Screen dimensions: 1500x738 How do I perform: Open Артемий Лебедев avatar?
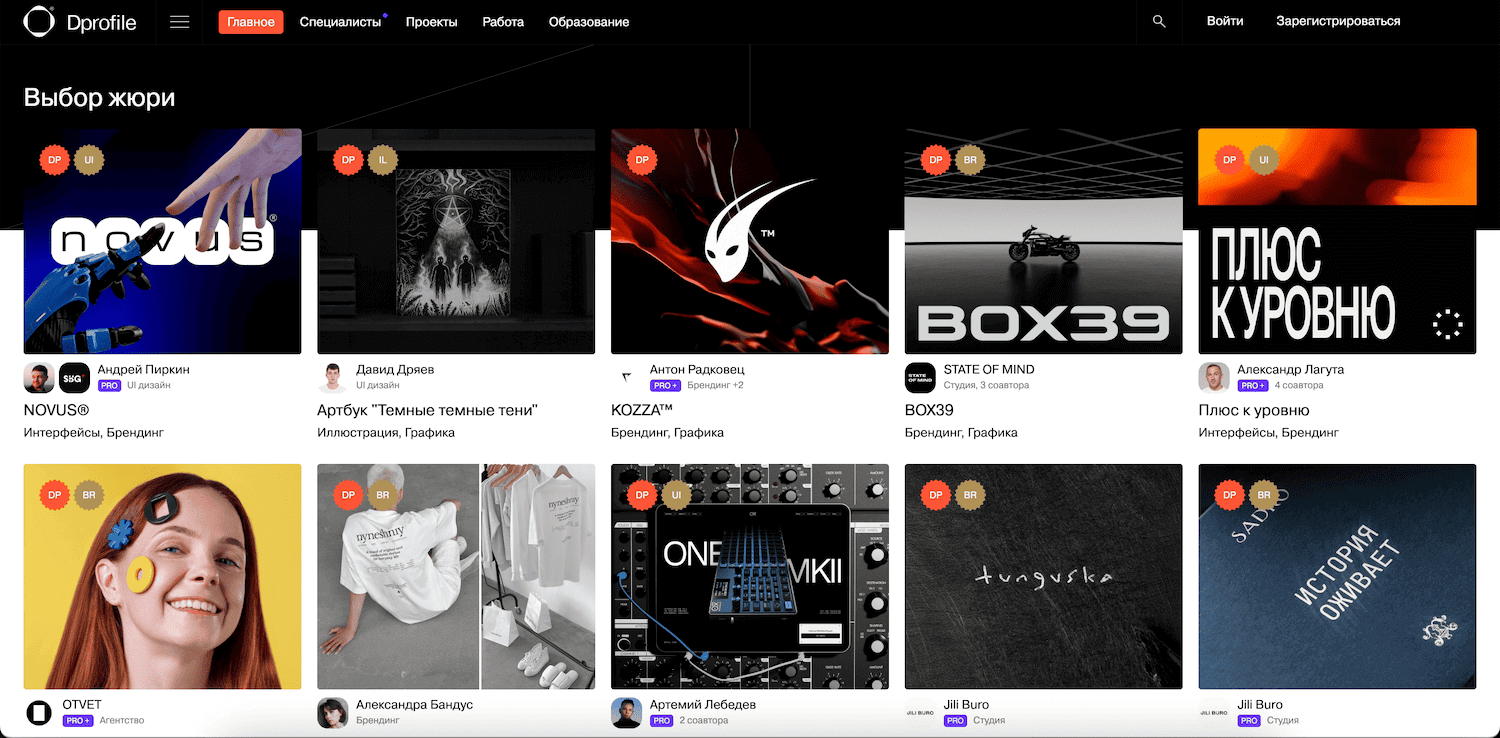(627, 712)
